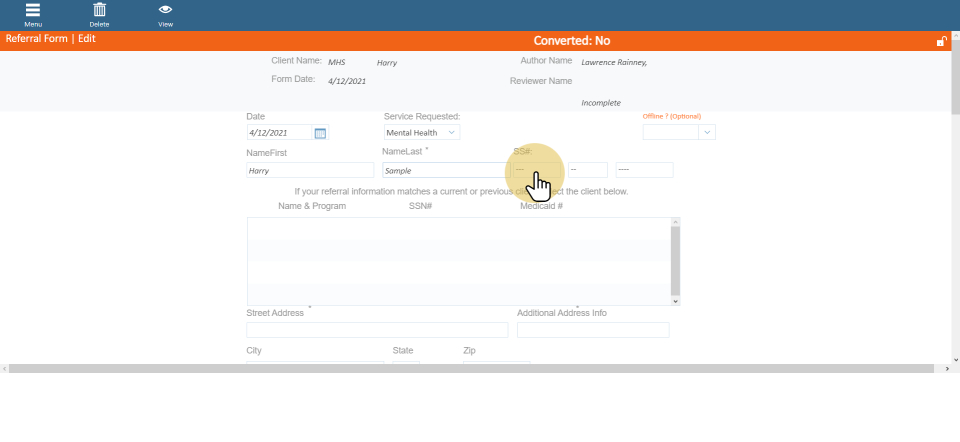
Task: Select the middle SSN segment field
Action: pyautogui.click(x=587, y=171)
